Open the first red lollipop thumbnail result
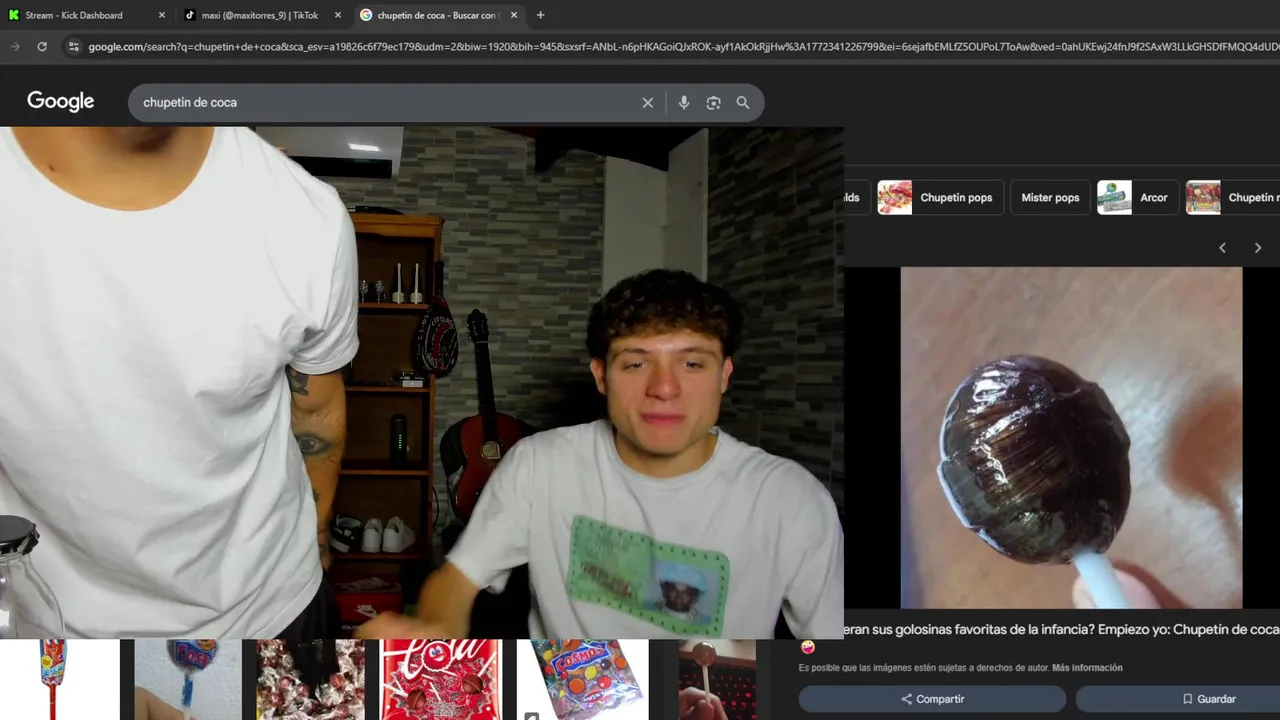Viewport: 1280px width, 720px height. point(59,679)
